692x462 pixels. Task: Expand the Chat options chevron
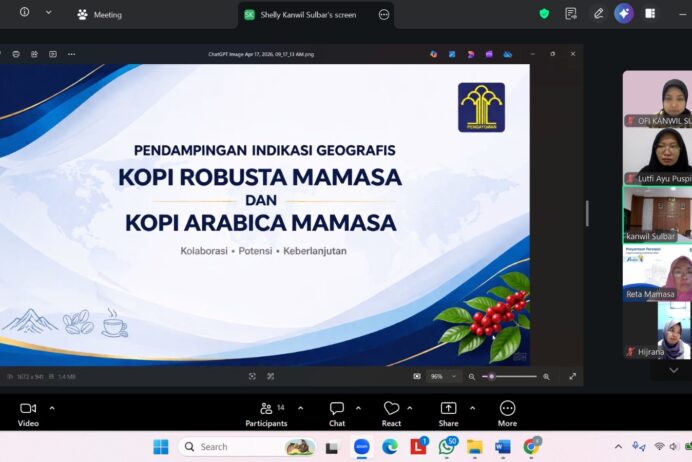coord(360,408)
